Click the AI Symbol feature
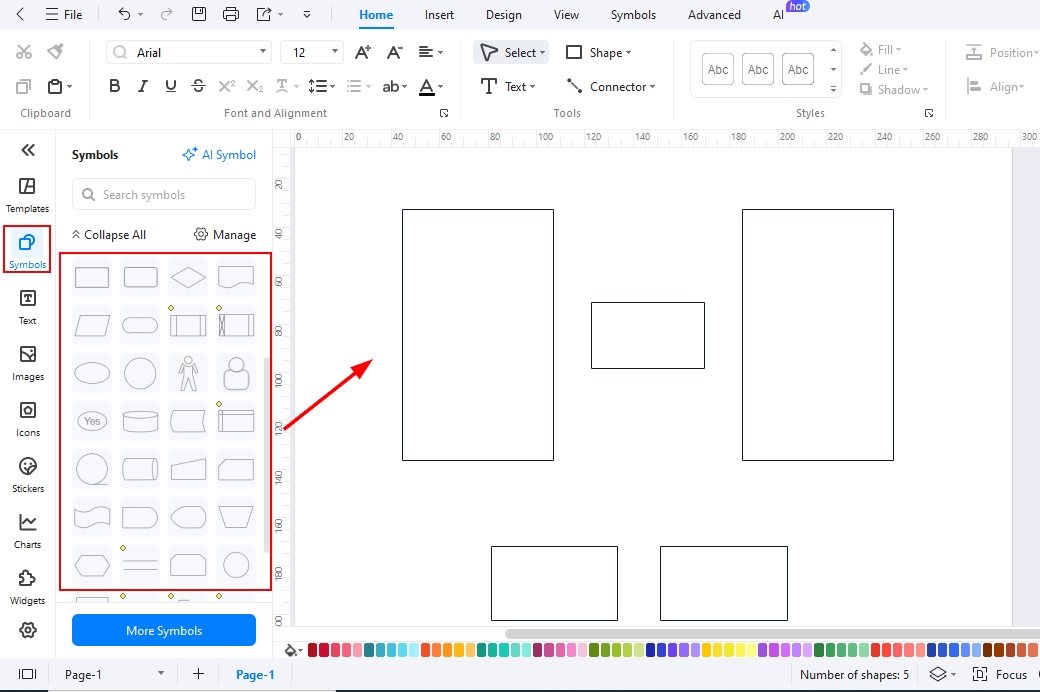The width and height of the screenshot is (1040, 692). (219, 154)
